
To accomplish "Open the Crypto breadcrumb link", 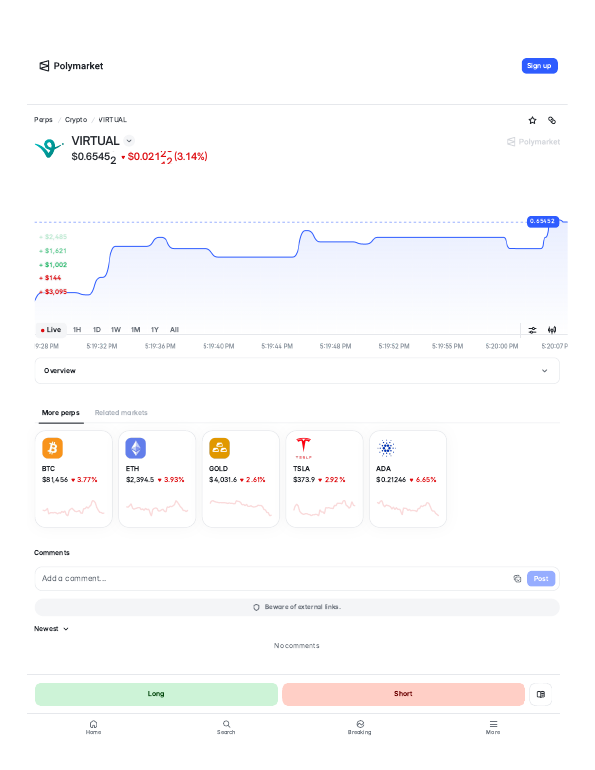I will [x=76, y=120].
